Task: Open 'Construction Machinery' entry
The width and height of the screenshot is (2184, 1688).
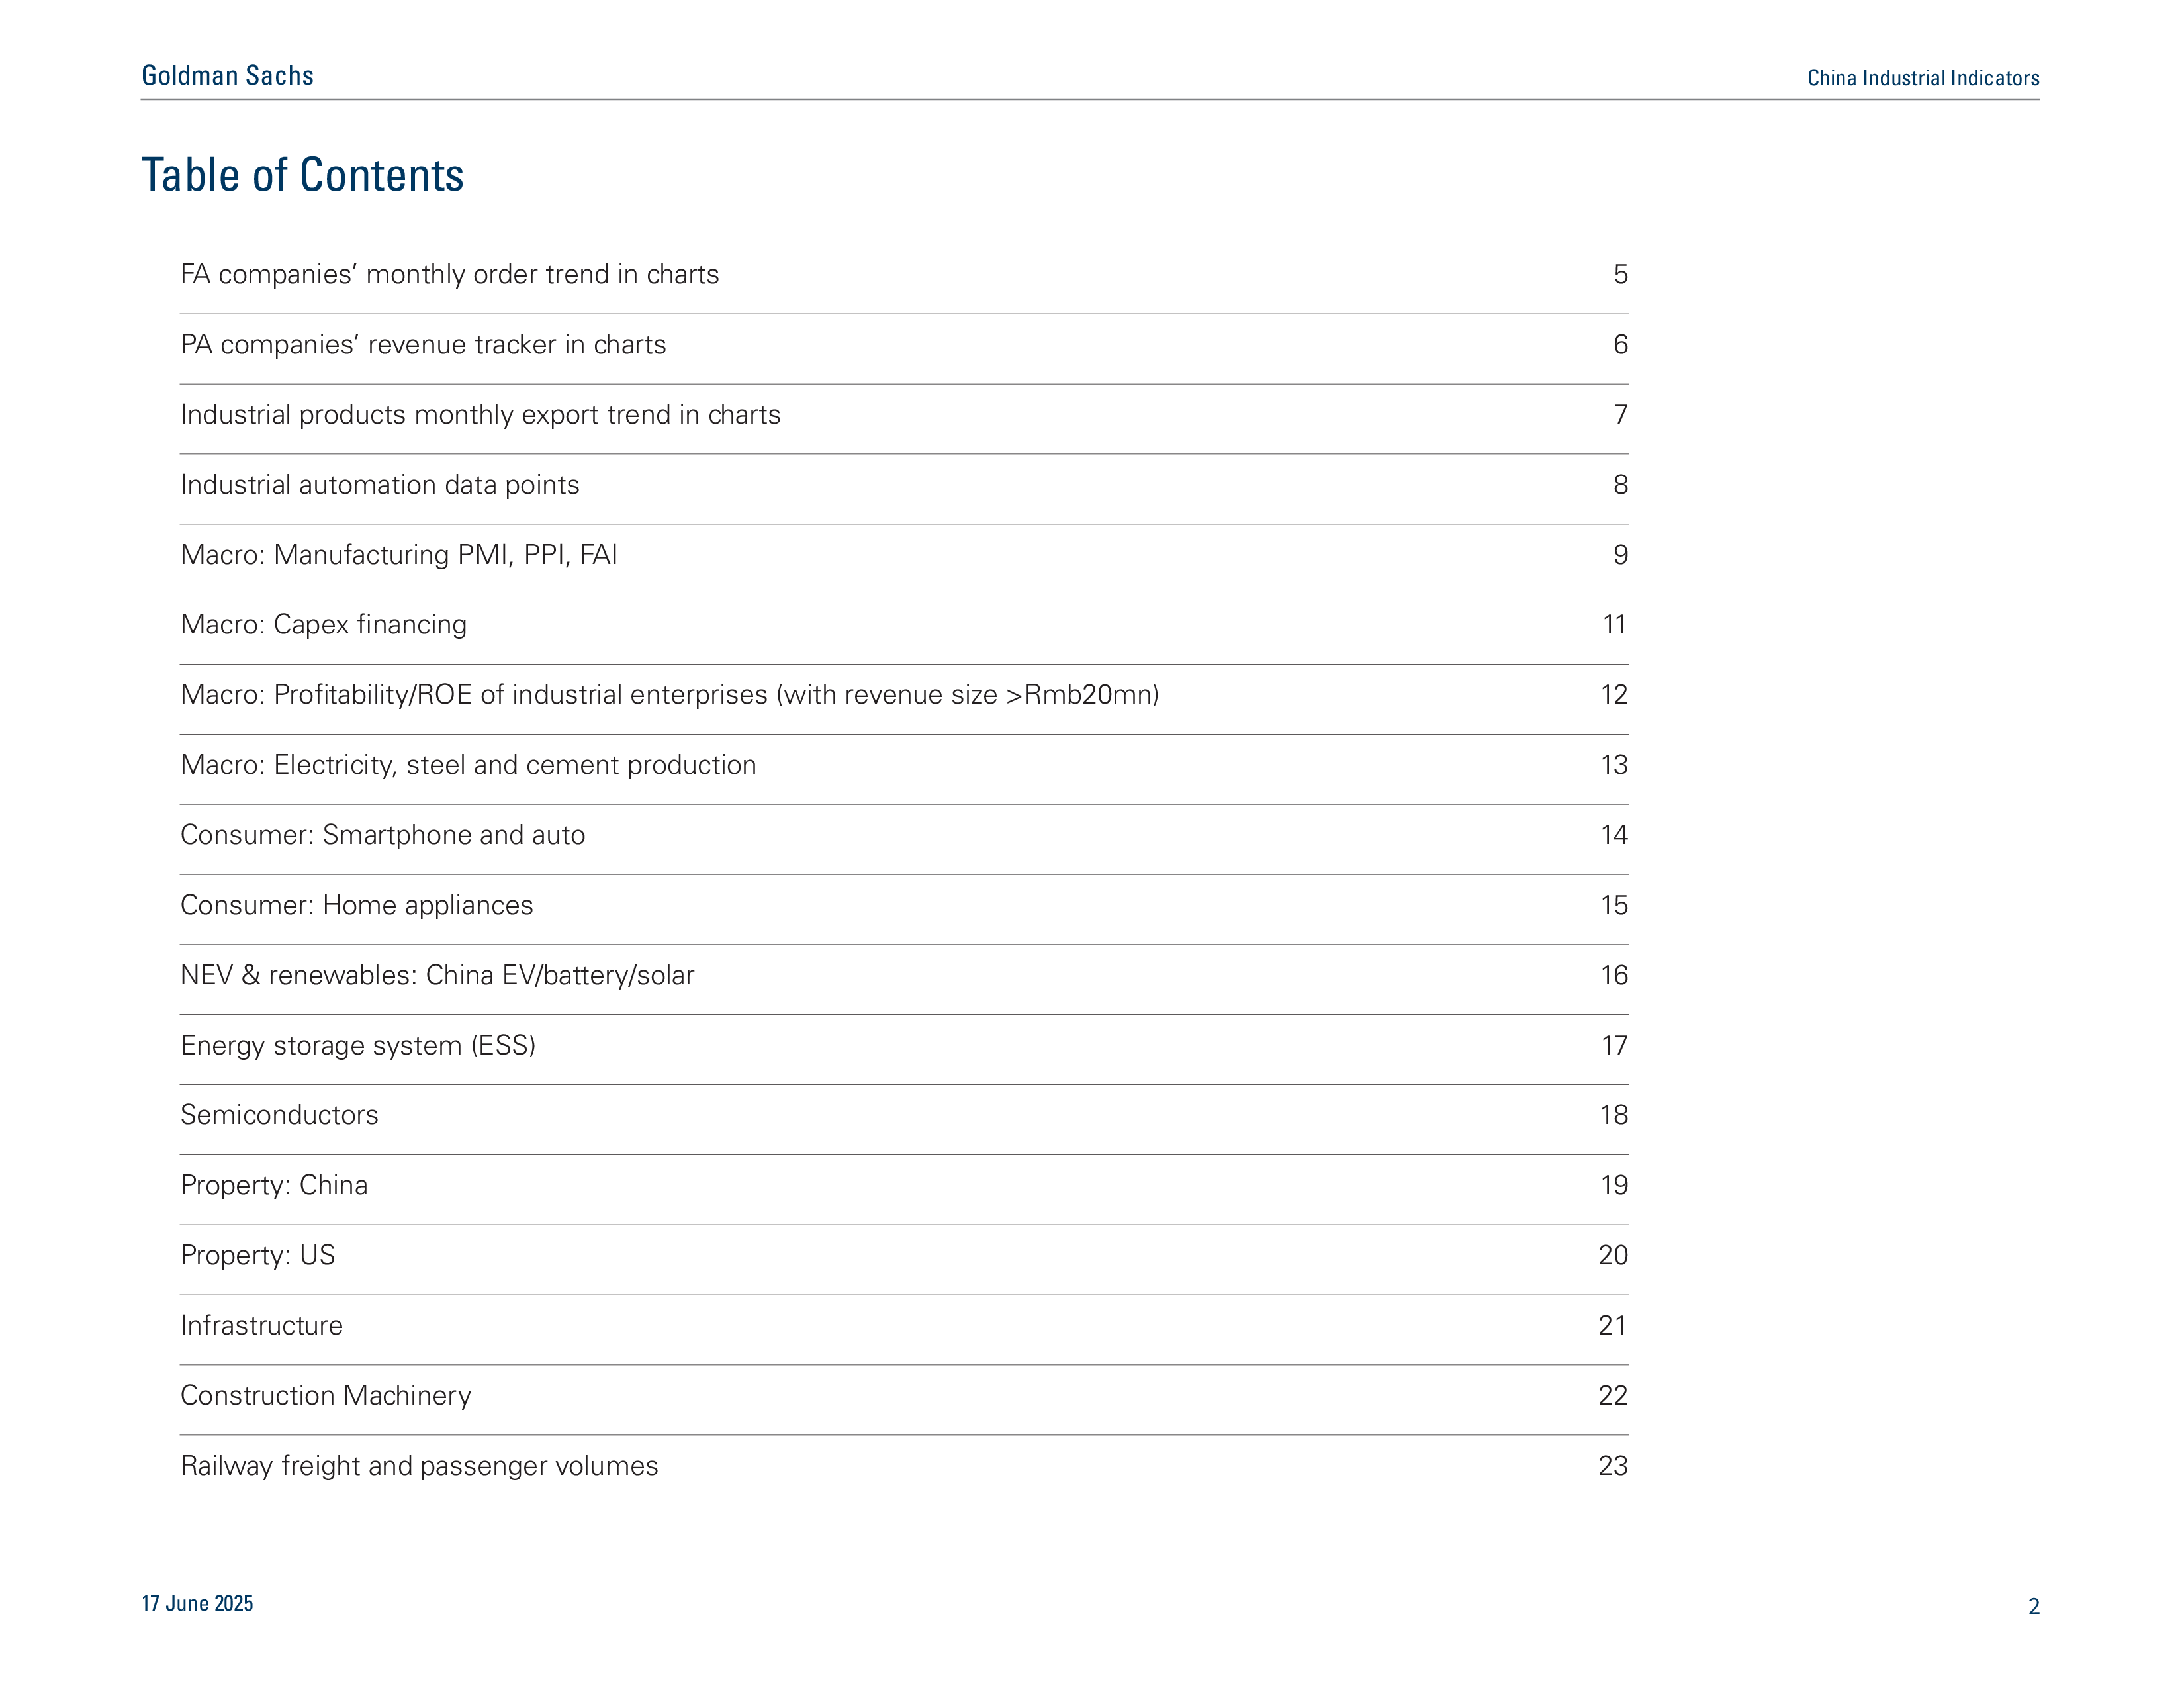Action: (x=326, y=1395)
